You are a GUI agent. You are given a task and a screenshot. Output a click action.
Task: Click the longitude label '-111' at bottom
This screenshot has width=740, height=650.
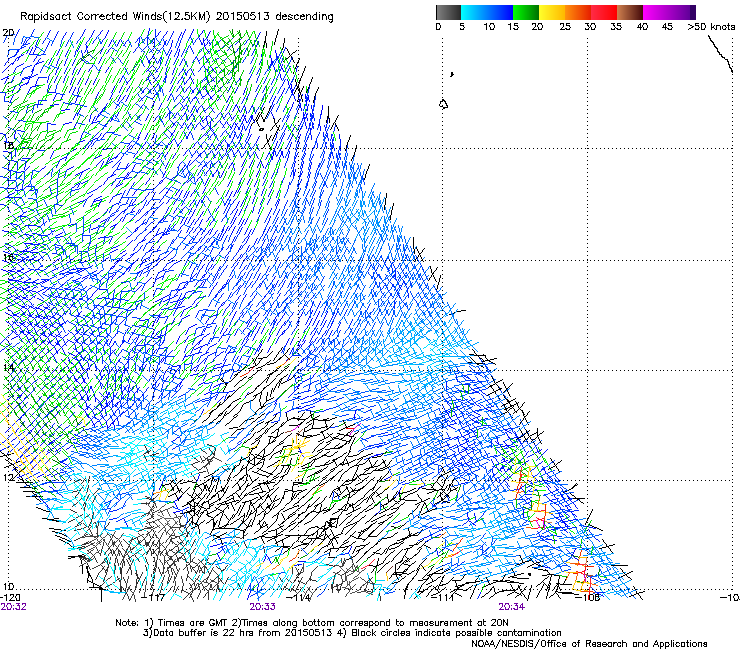coord(443,597)
